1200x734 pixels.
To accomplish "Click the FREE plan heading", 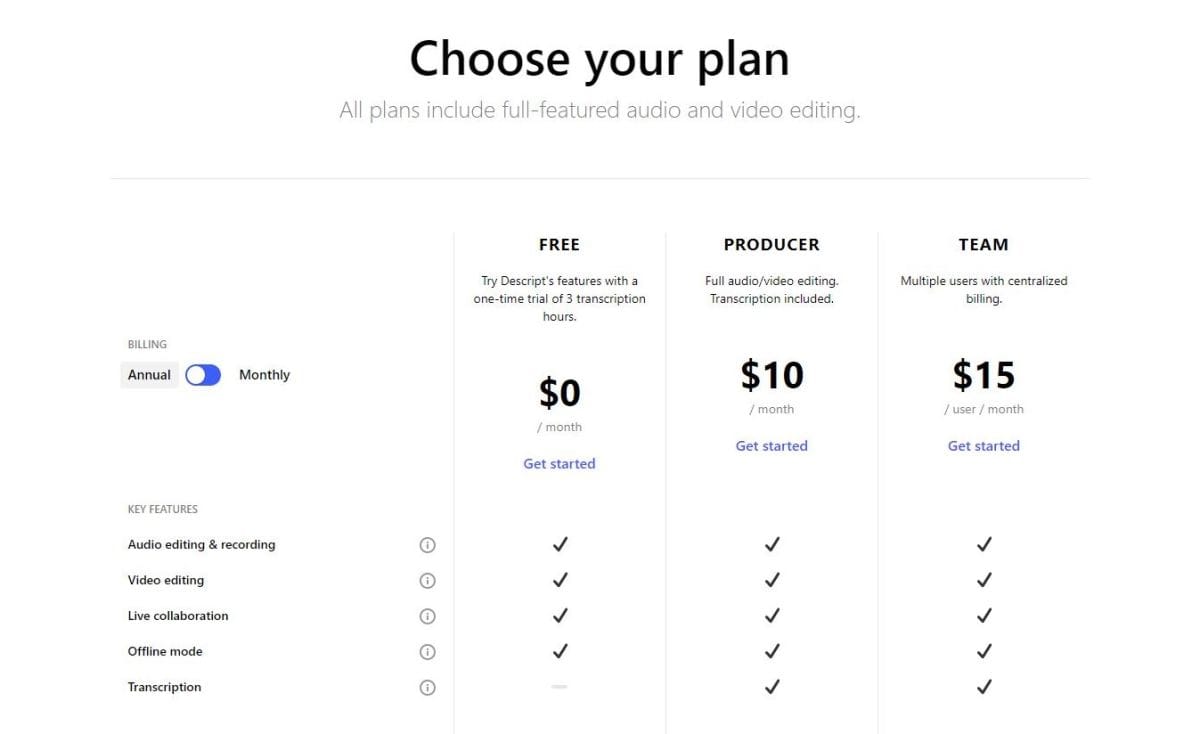I will pyautogui.click(x=559, y=244).
